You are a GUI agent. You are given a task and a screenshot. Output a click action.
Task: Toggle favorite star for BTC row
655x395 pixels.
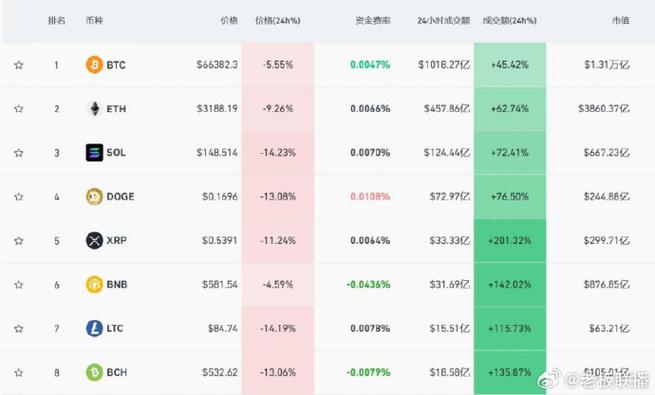tap(18, 65)
